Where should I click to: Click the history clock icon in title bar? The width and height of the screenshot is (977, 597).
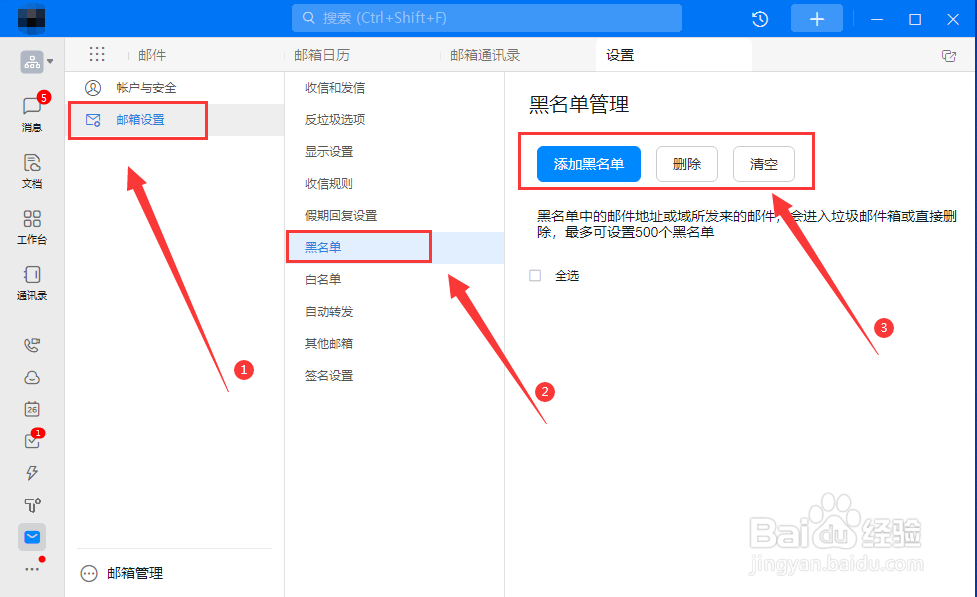[x=760, y=19]
